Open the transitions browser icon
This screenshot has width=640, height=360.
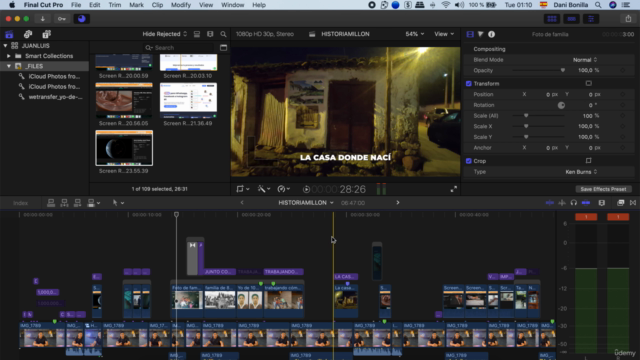[x=633, y=203]
